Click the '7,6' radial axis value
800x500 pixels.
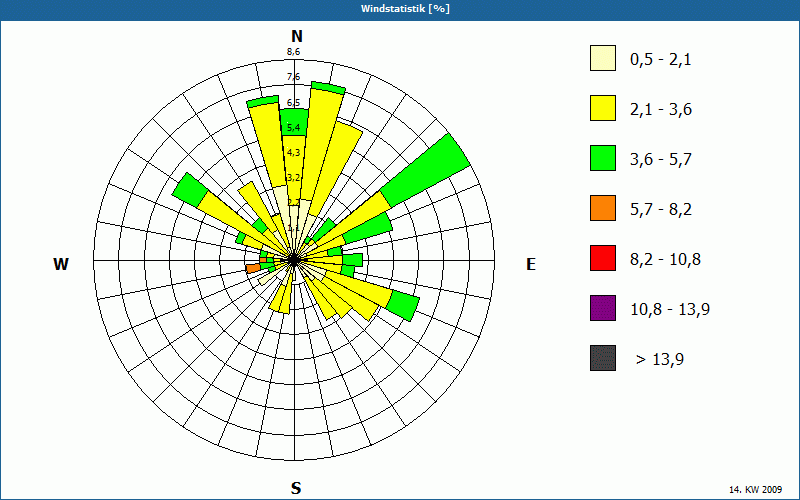(293, 77)
